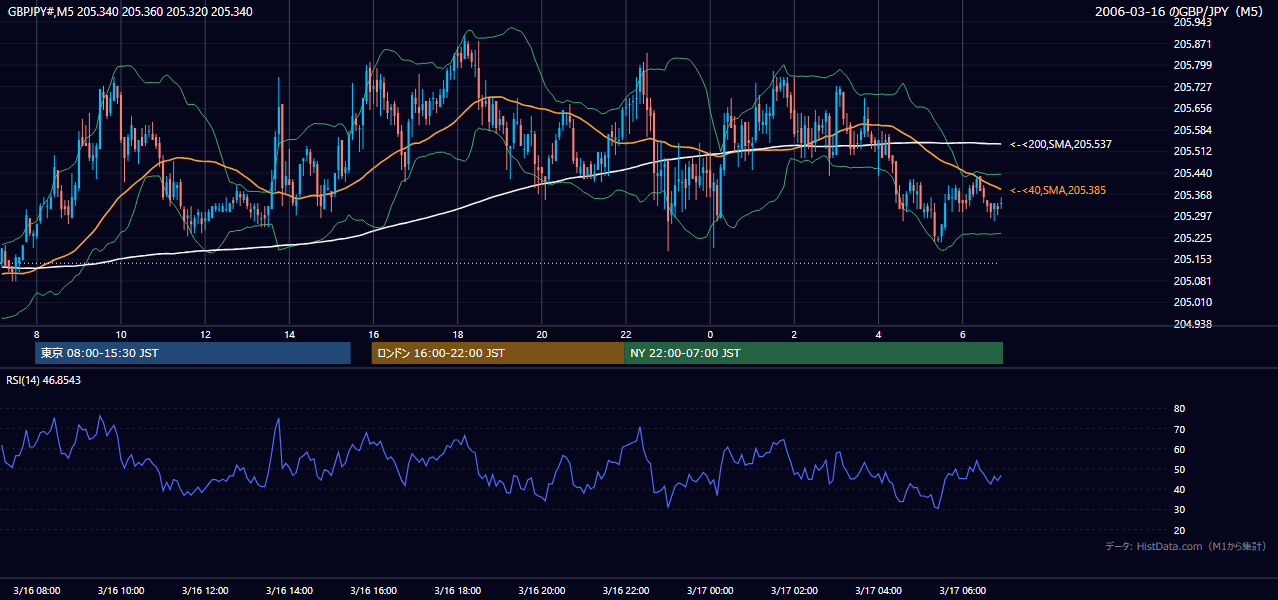This screenshot has width=1278, height=600.
Task: Click the Tokyo session bar 東京 08:00-15:30 JST
Action: click(x=193, y=353)
